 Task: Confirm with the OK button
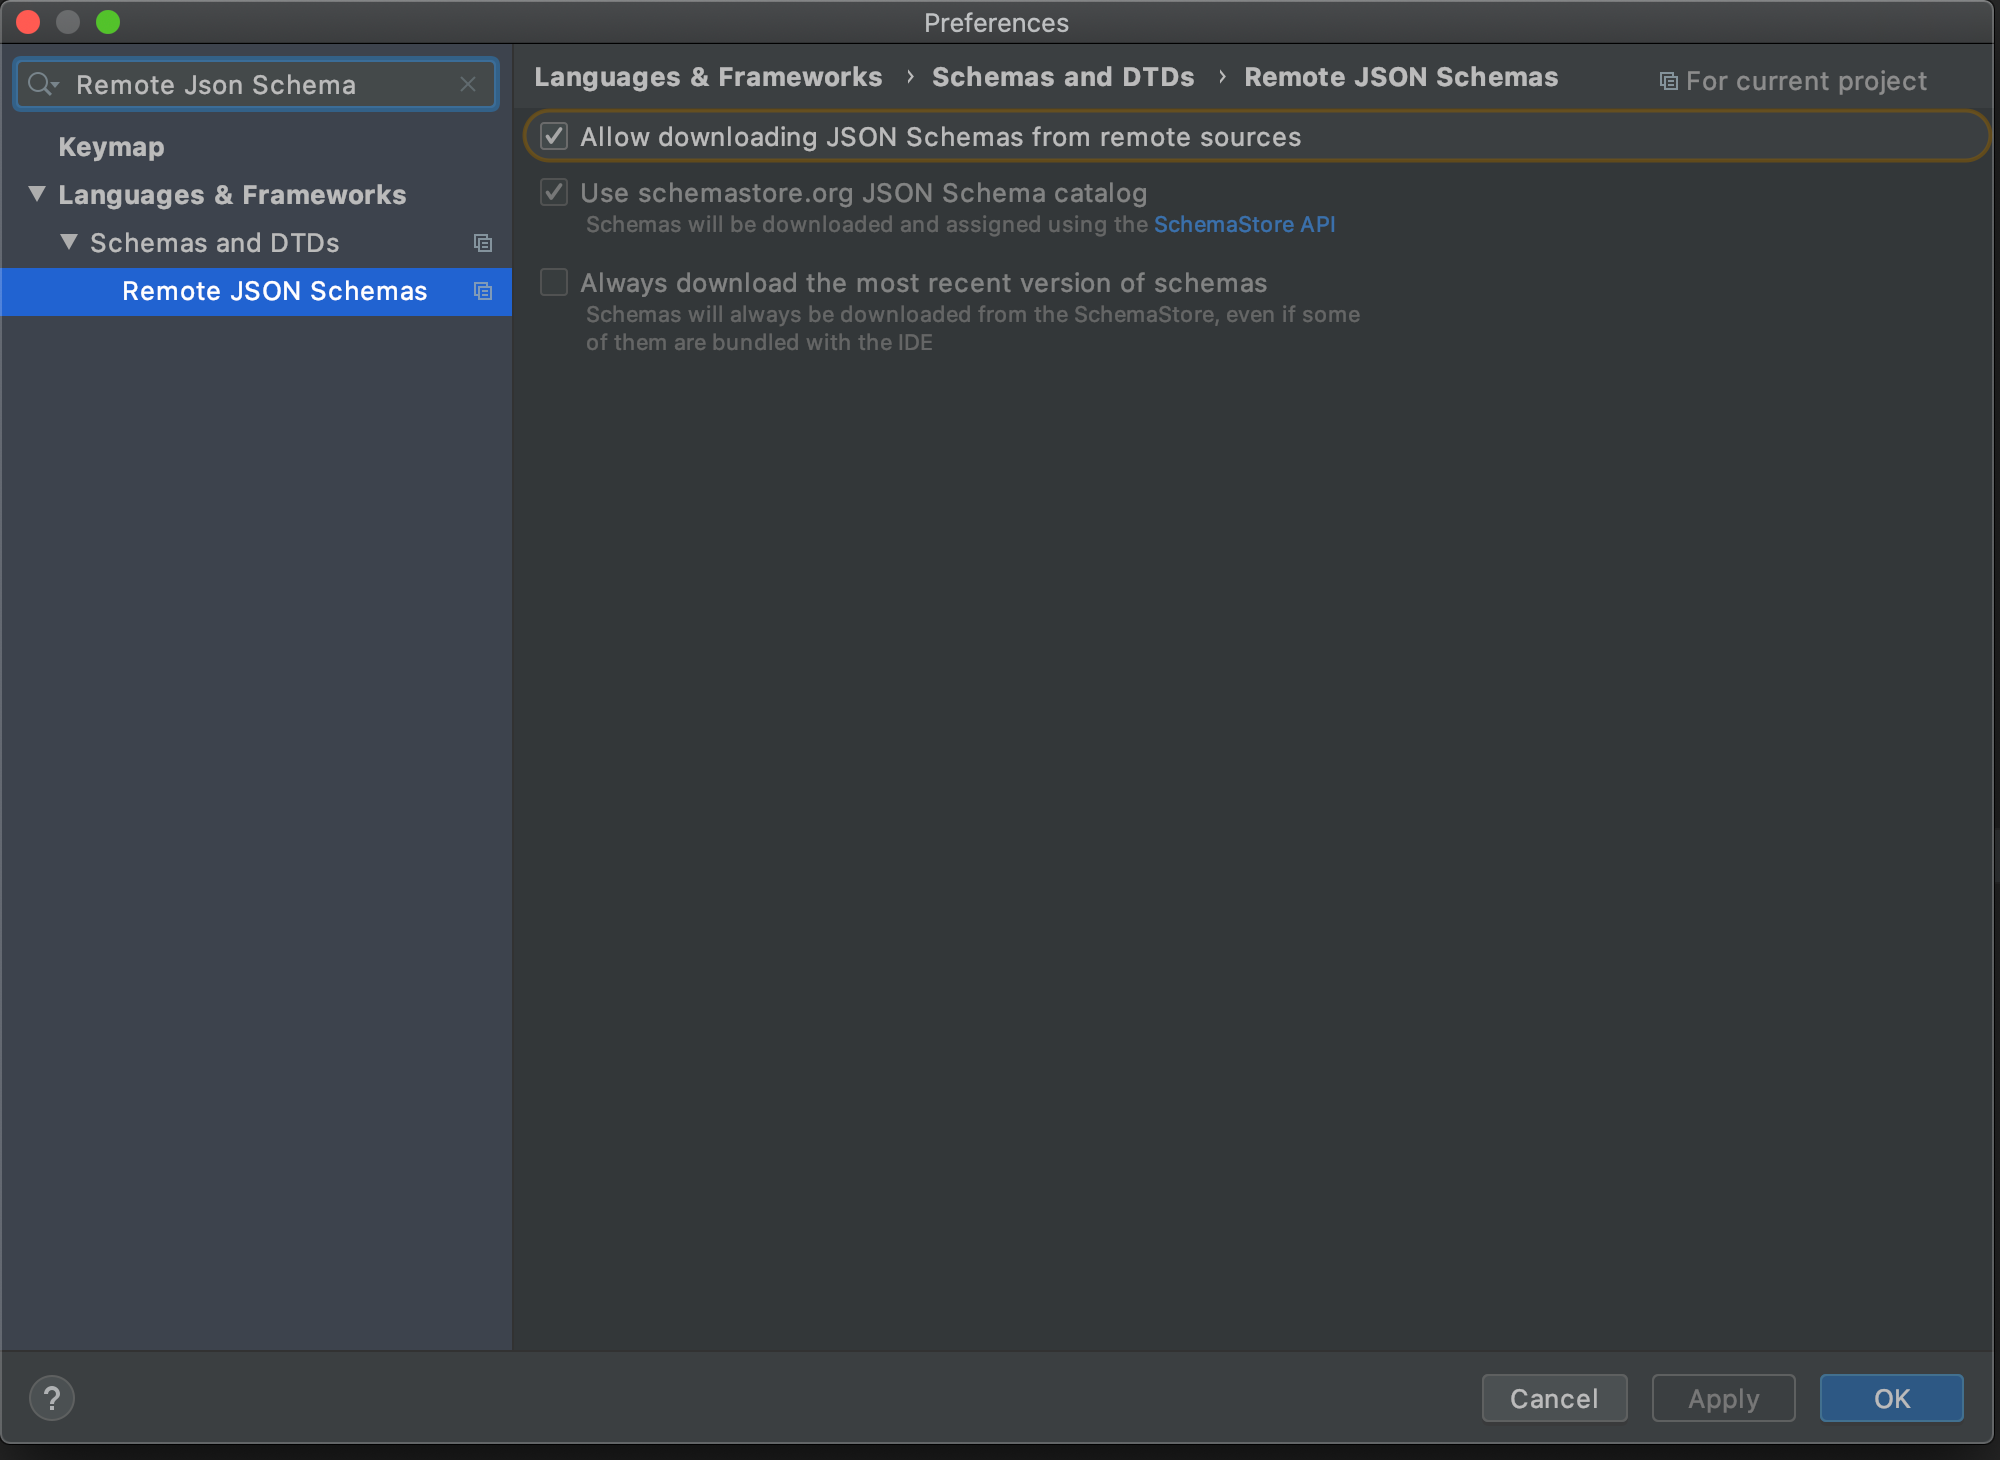(x=1891, y=1398)
